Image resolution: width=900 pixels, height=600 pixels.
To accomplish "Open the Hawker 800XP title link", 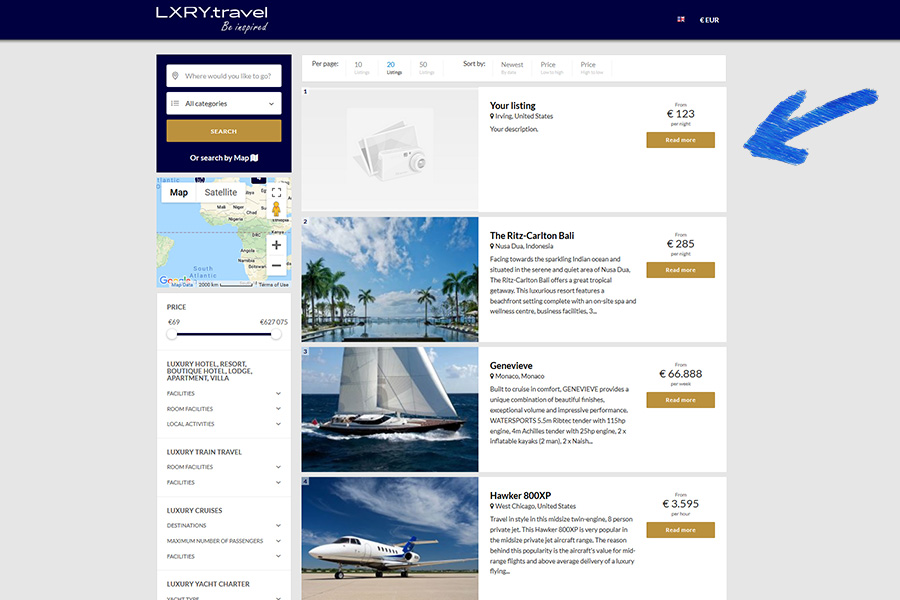I will pos(520,496).
